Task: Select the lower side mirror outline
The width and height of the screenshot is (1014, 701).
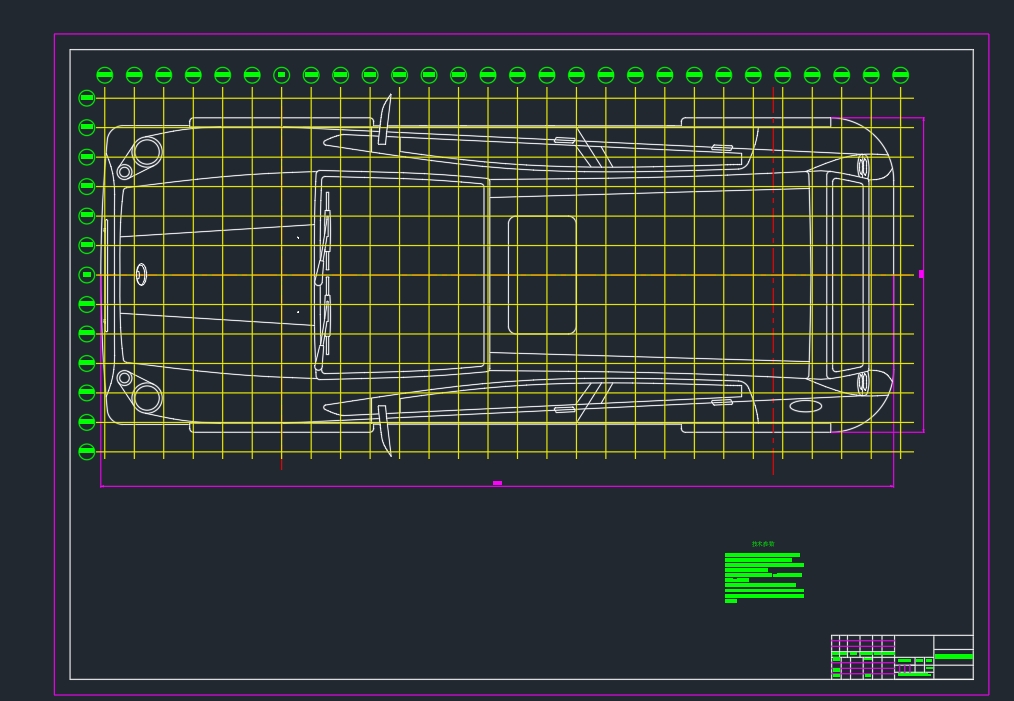Action: [x=385, y=431]
